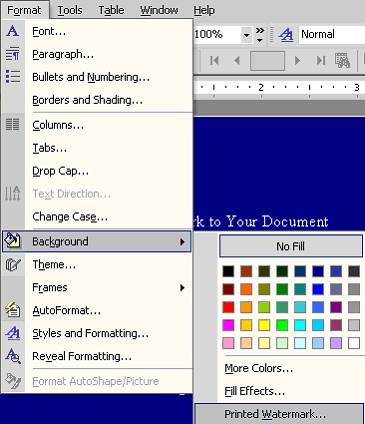Click the Paragraph formatting icon
This screenshot has height=424, width=365.
[x=13, y=54]
